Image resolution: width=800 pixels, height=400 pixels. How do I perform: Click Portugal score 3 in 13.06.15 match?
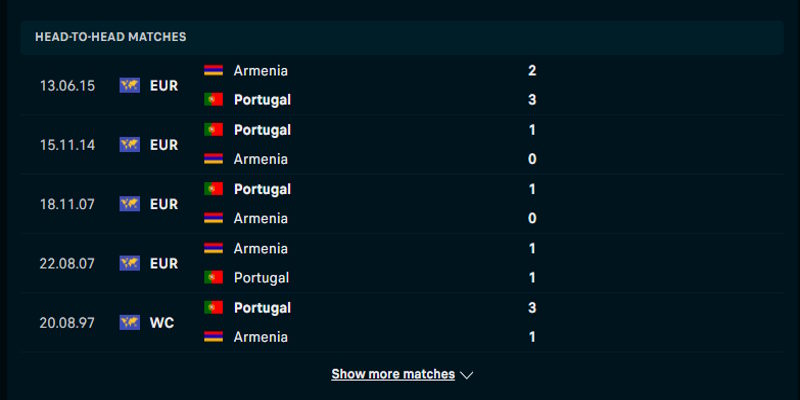(532, 100)
